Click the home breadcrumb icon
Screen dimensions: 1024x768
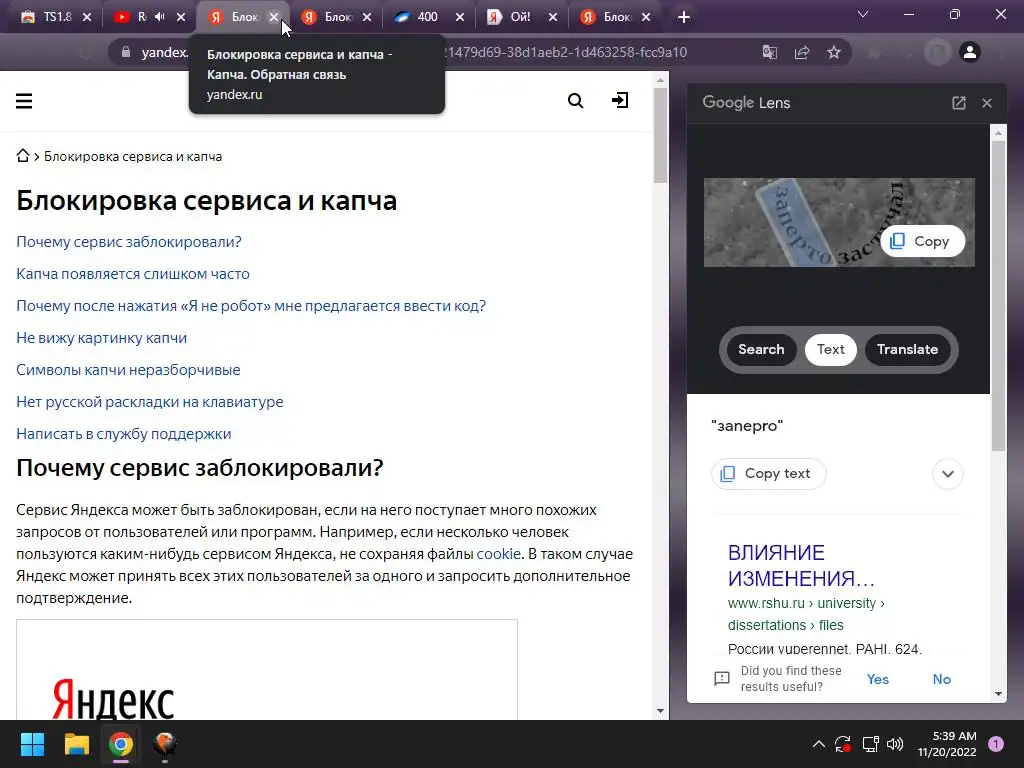point(23,155)
